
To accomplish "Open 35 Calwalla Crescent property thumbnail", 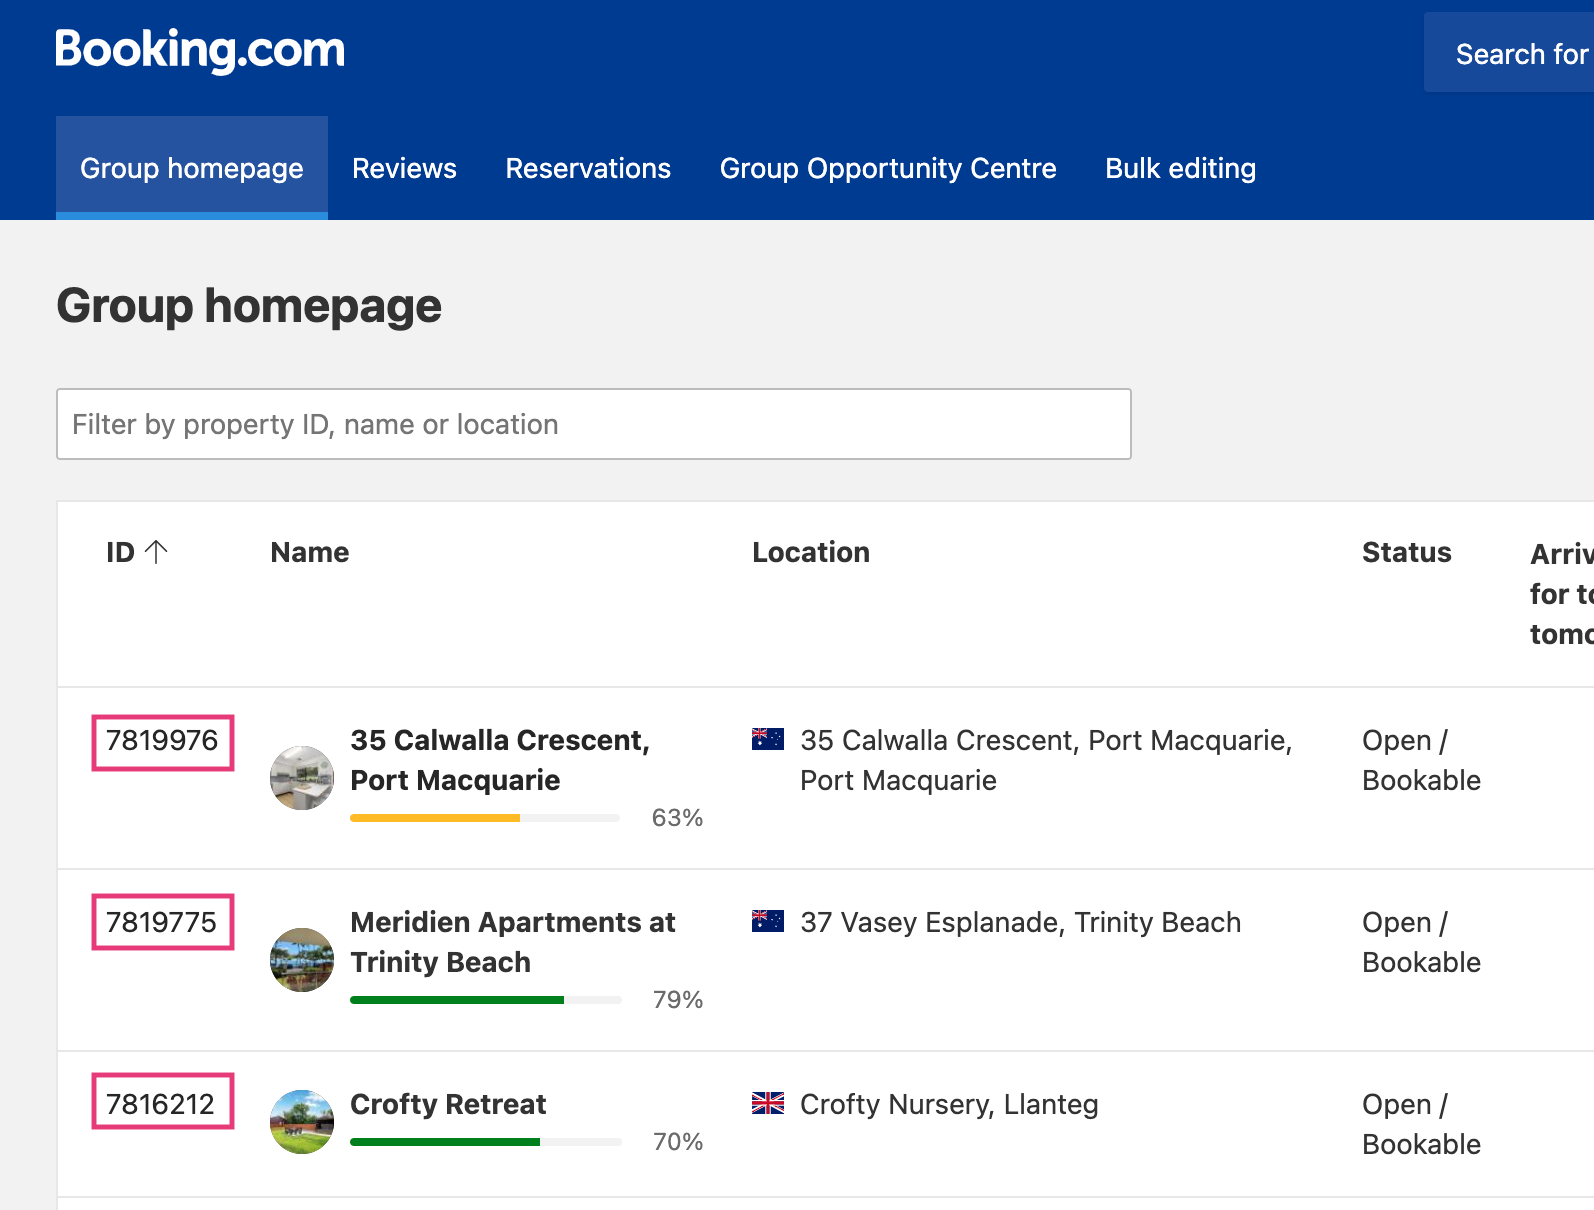I will point(302,778).
